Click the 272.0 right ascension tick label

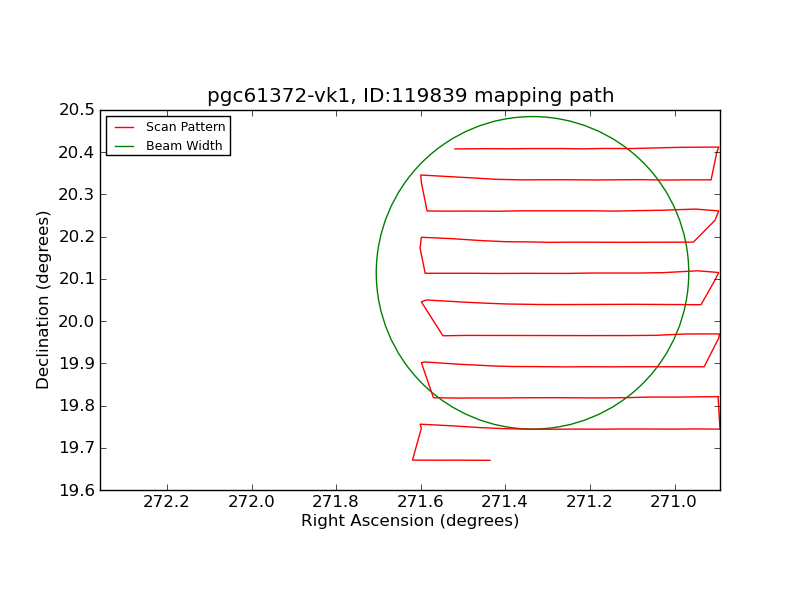click(x=251, y=502)
